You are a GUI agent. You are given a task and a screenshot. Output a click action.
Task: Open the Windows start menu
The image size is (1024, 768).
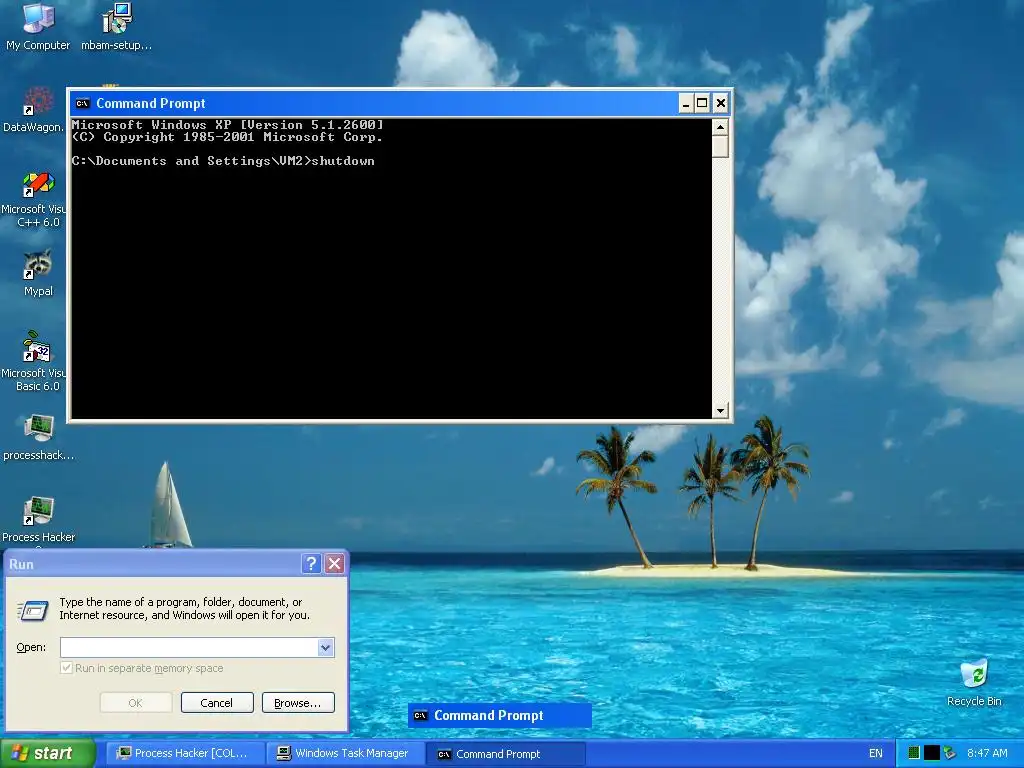(x=47, y=753)
